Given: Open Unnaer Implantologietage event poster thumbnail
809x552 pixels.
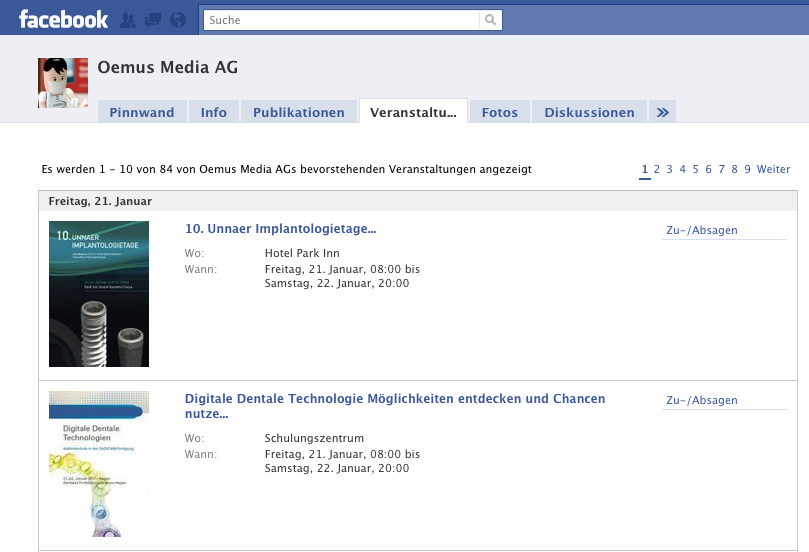Looking at the screenshot, I should click(99, 294).
